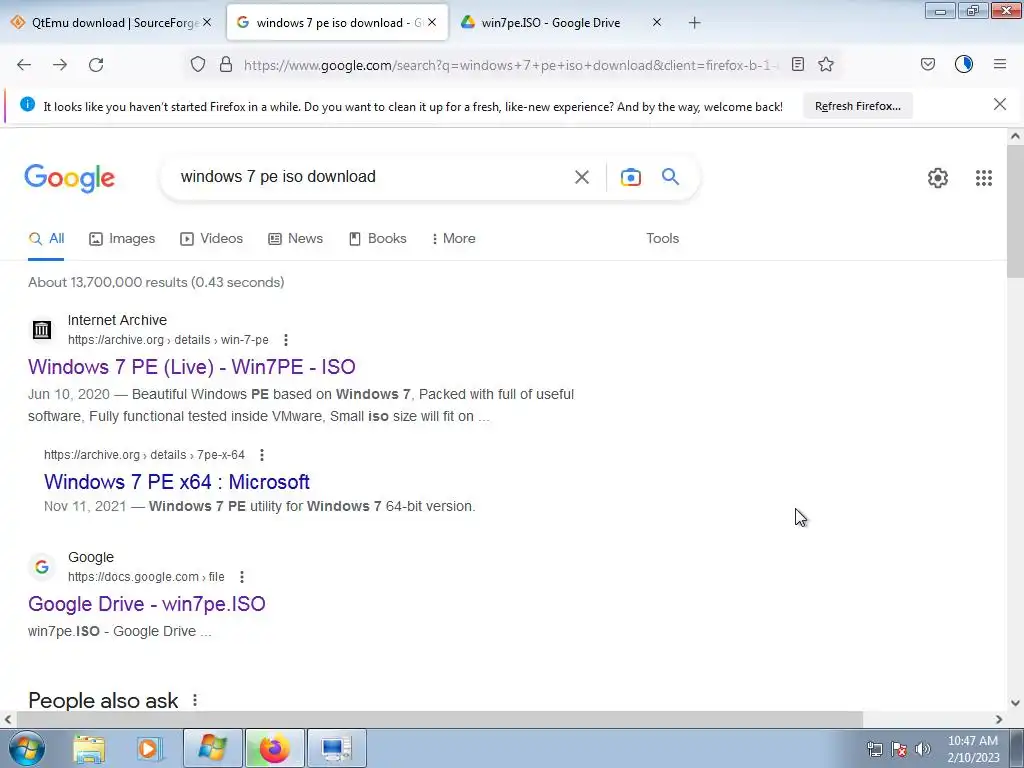Bookmark this page with the star icon
The width and height of the screenshot is (1024, 768).
tap(826, 64)
